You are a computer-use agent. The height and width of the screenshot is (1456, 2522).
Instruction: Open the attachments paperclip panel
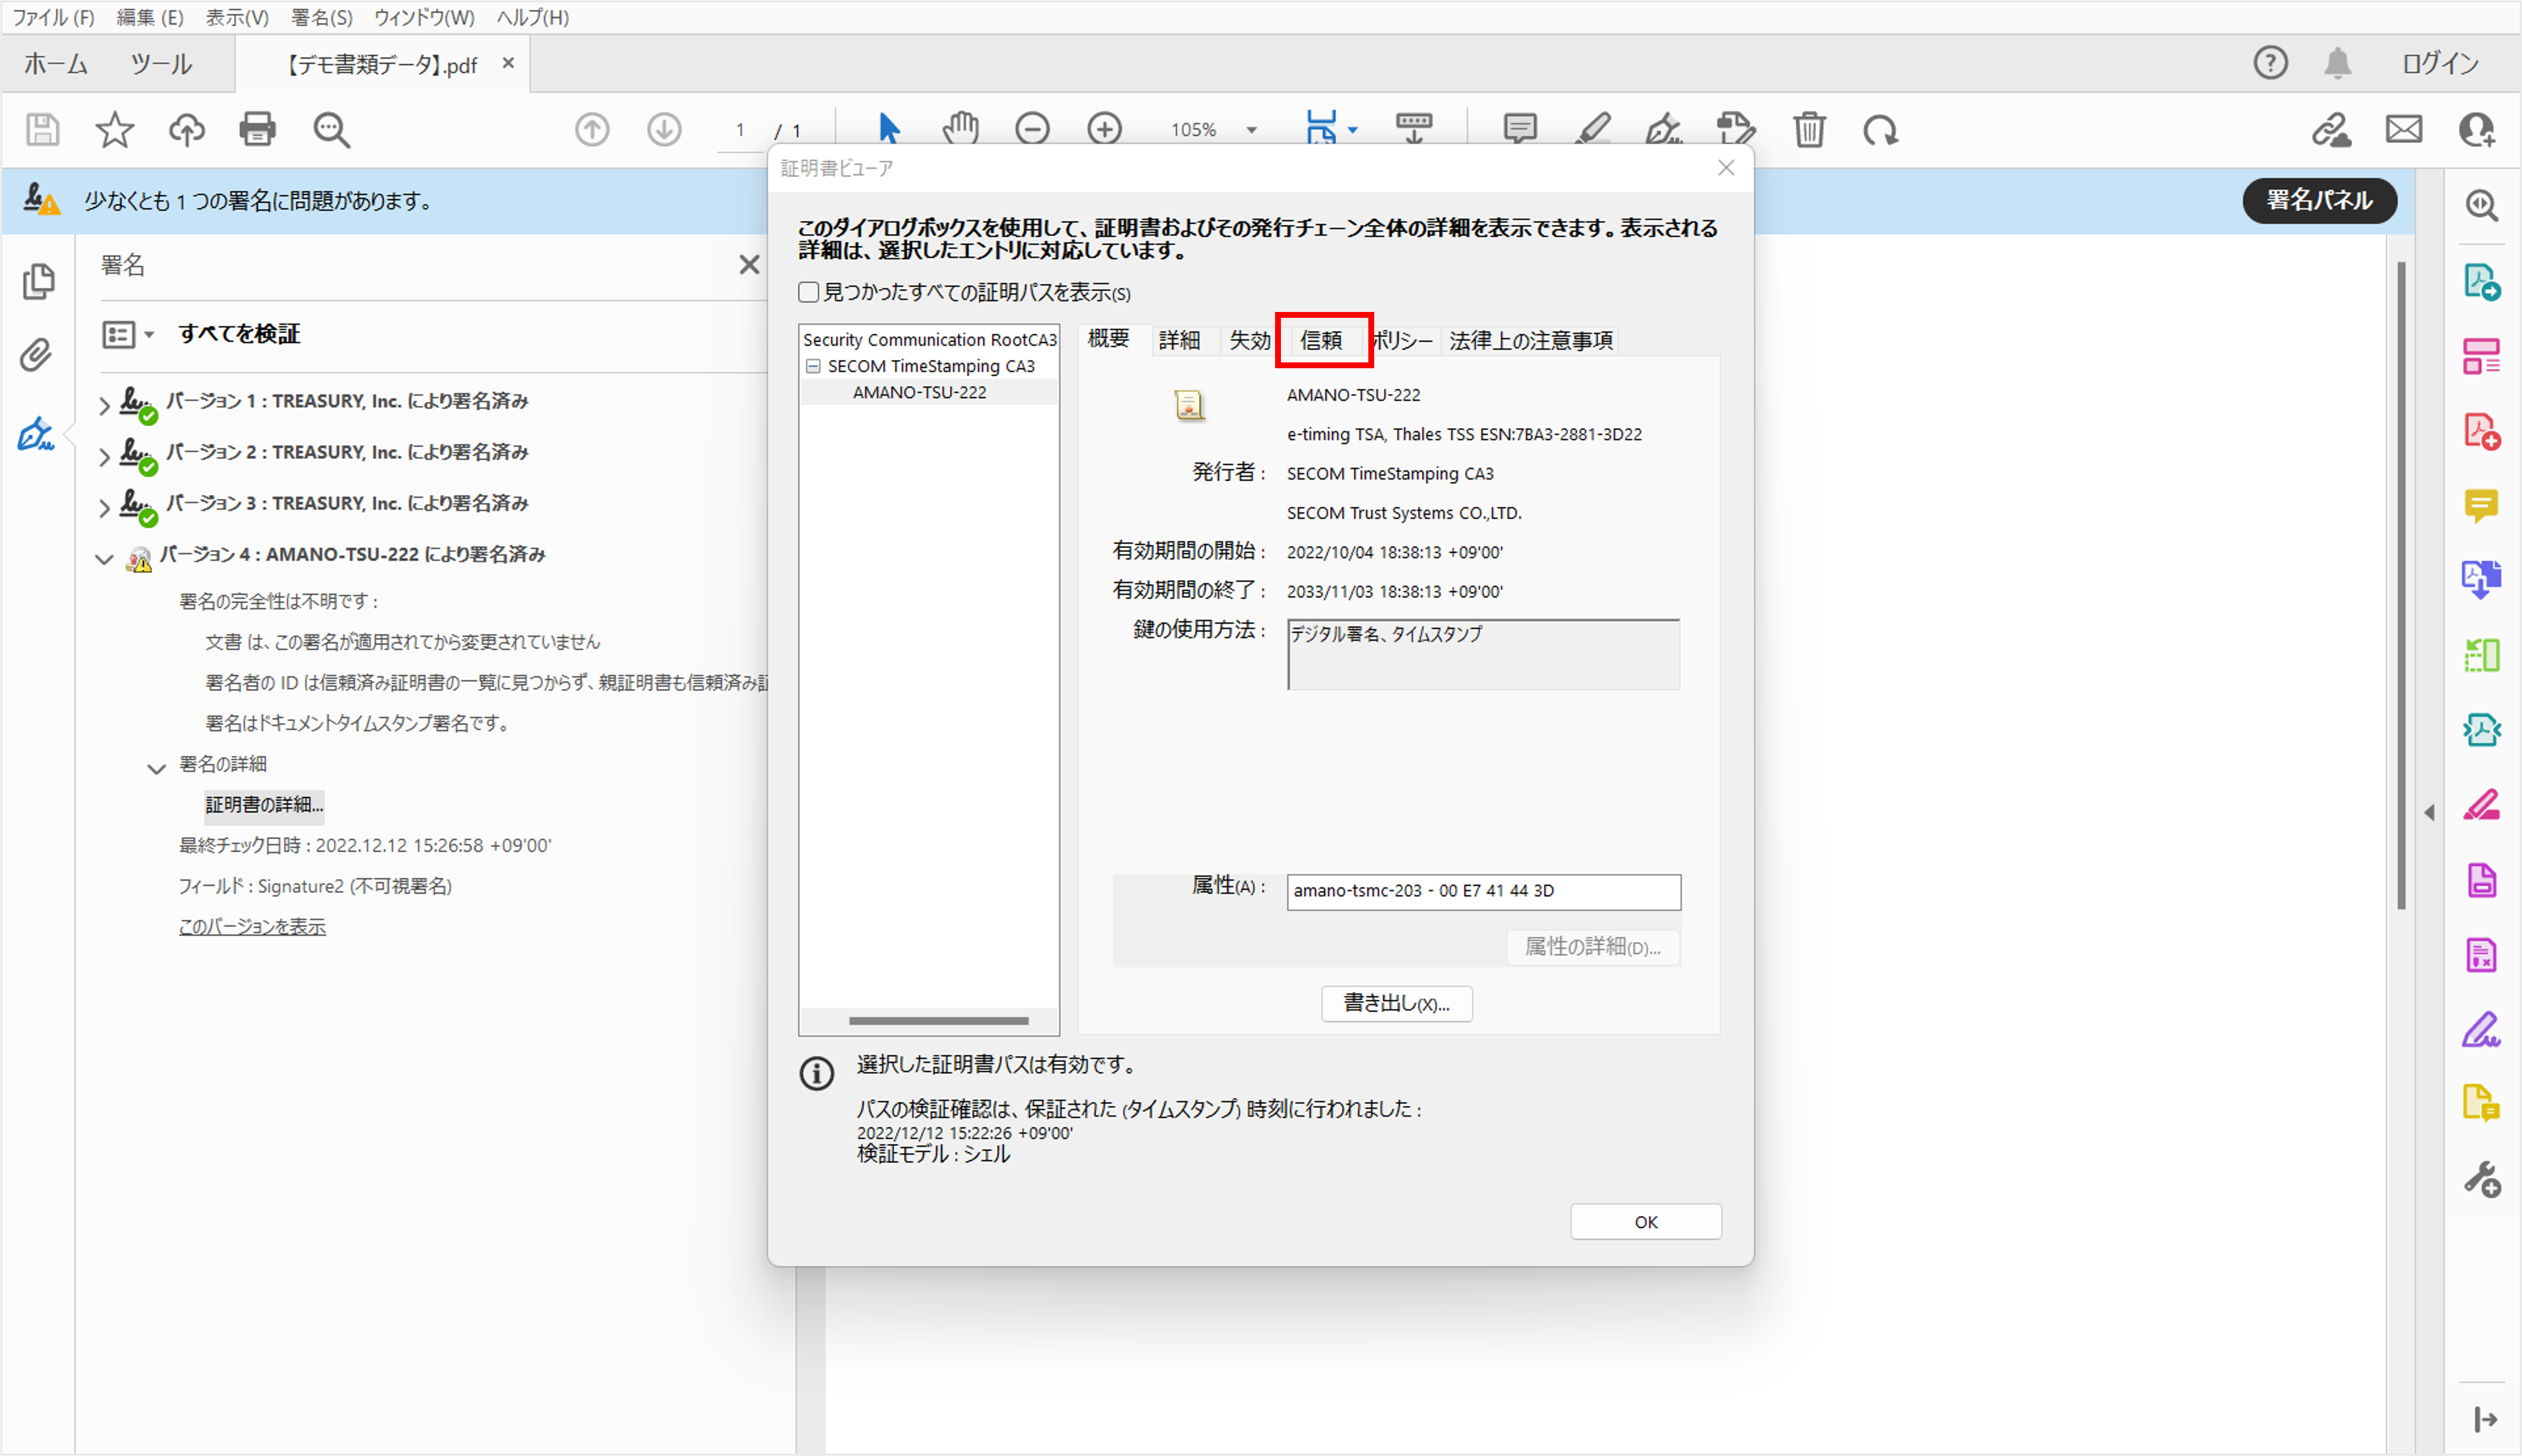(x=36, y=355)
